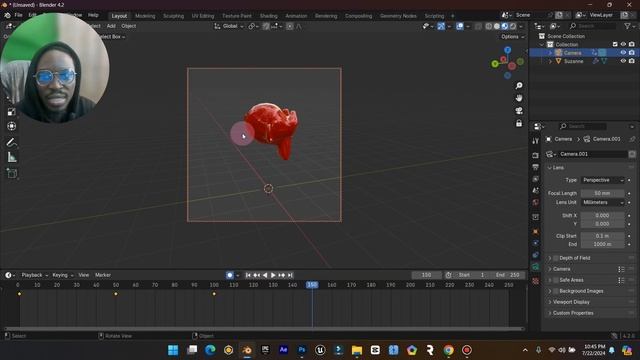
Task: Select the Add Cube tool
Action: [11, 173]
